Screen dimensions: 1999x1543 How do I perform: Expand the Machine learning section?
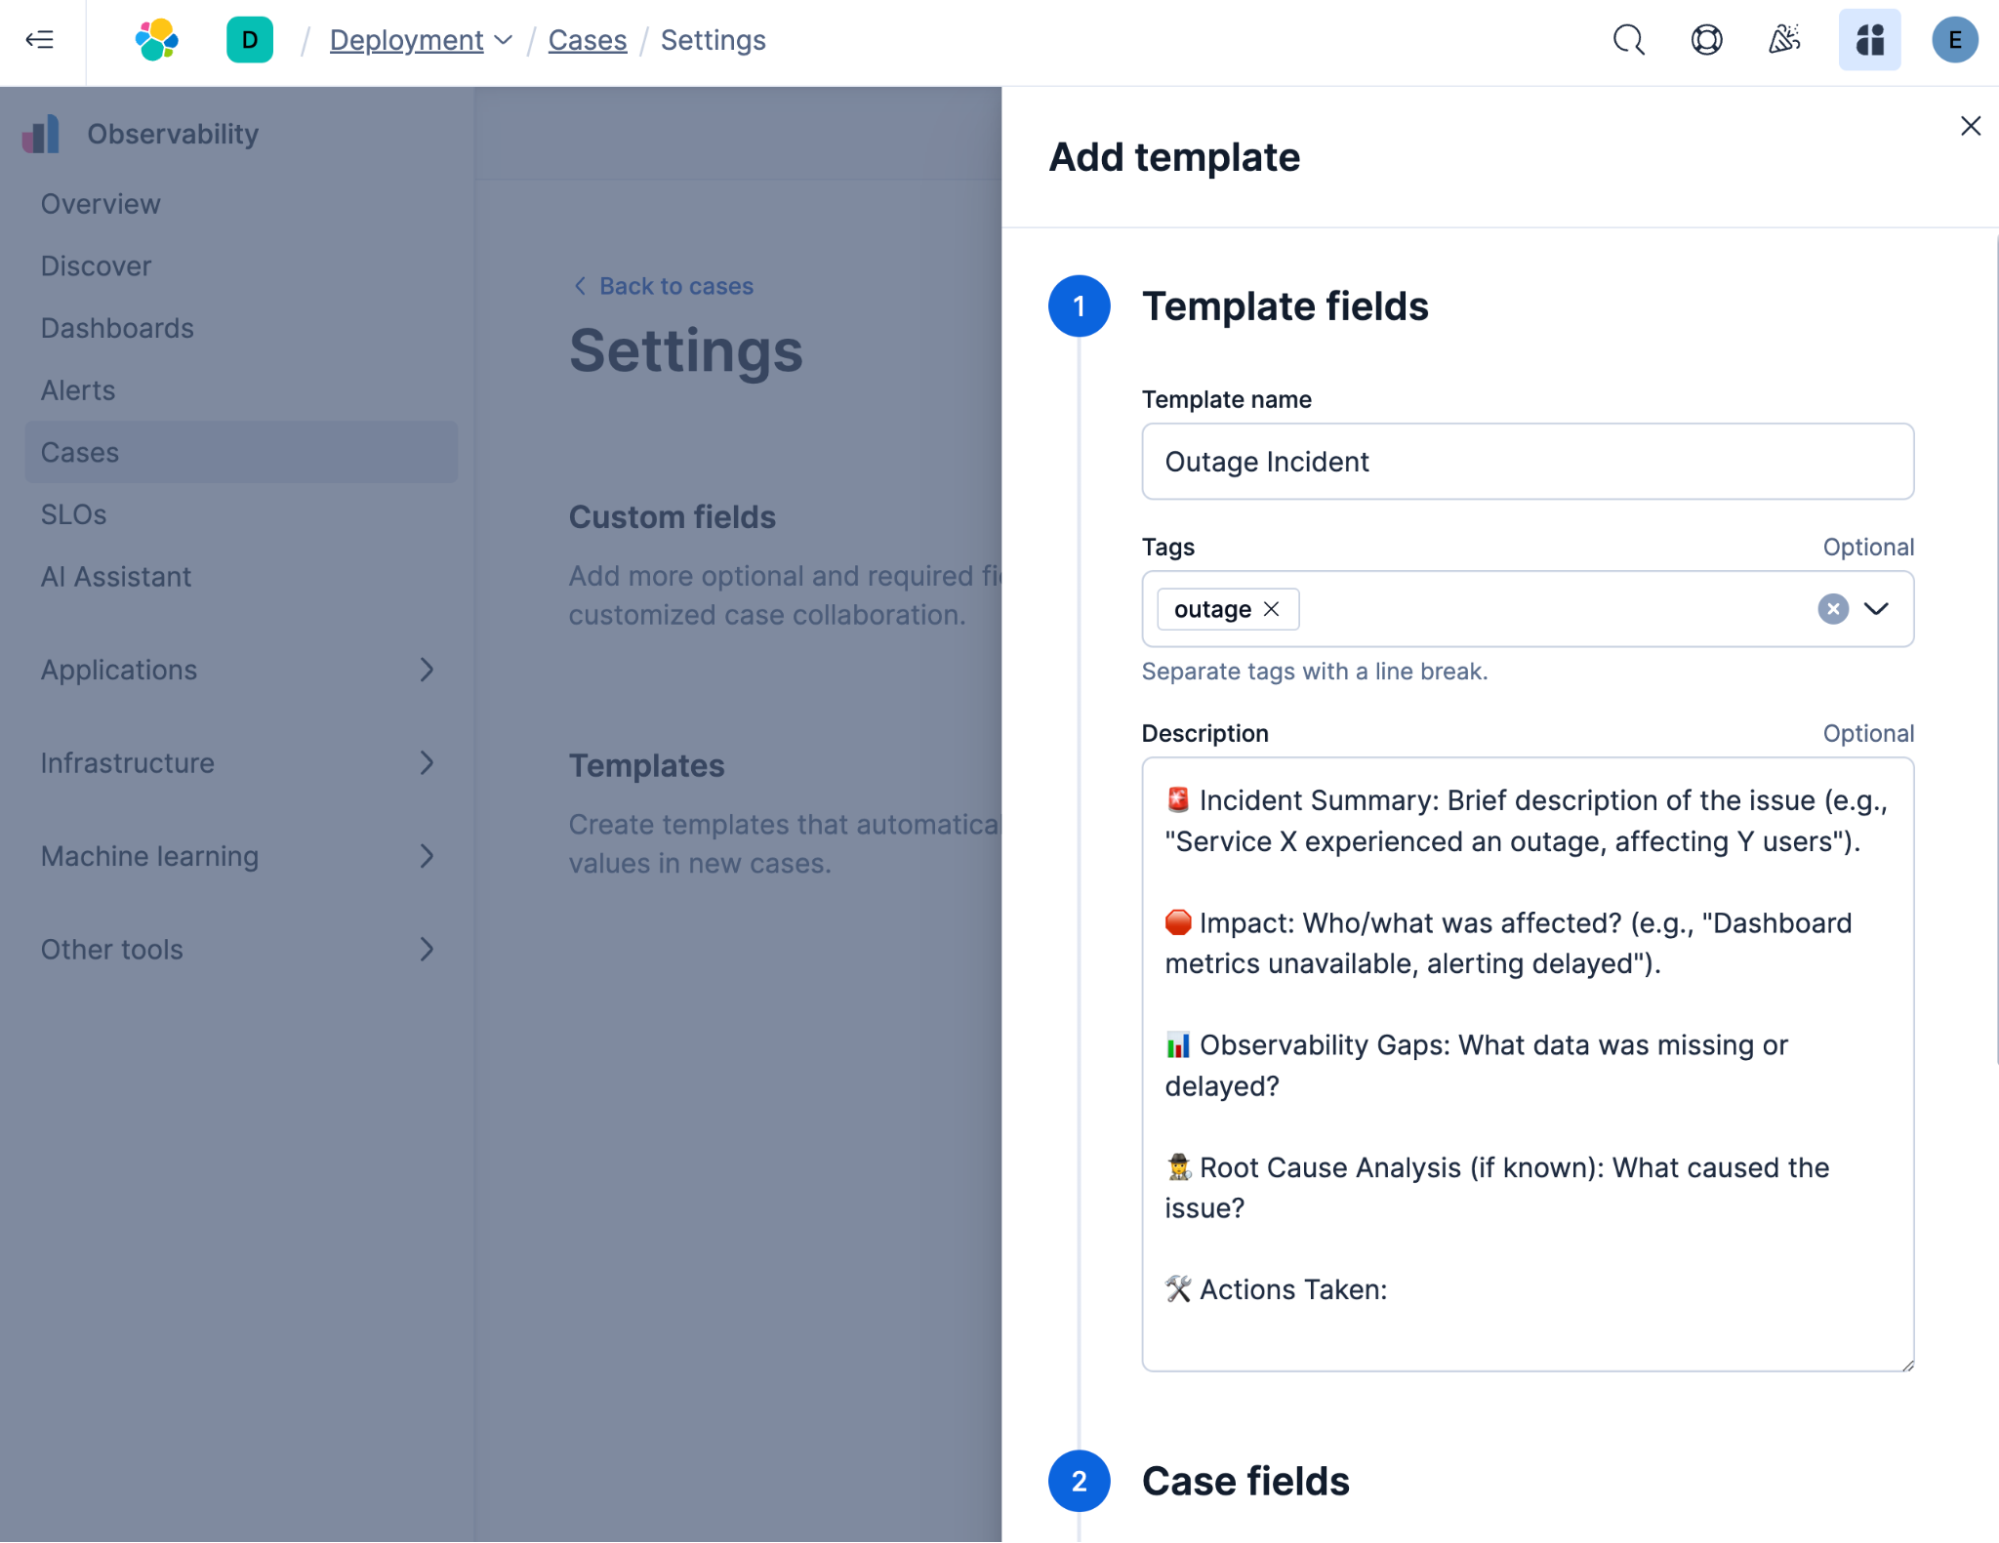[428, 857]
